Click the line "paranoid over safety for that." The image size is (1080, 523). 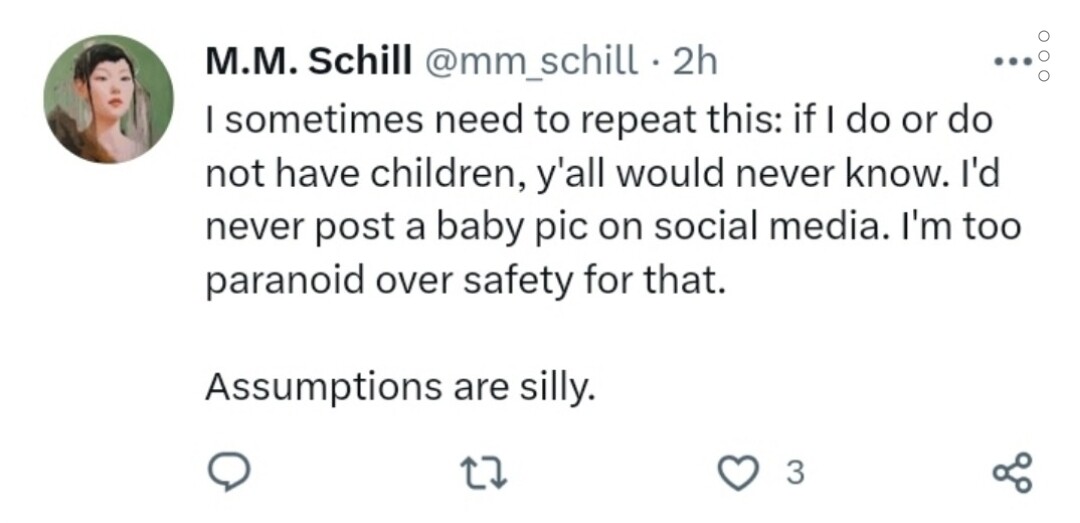coord(463,281)
